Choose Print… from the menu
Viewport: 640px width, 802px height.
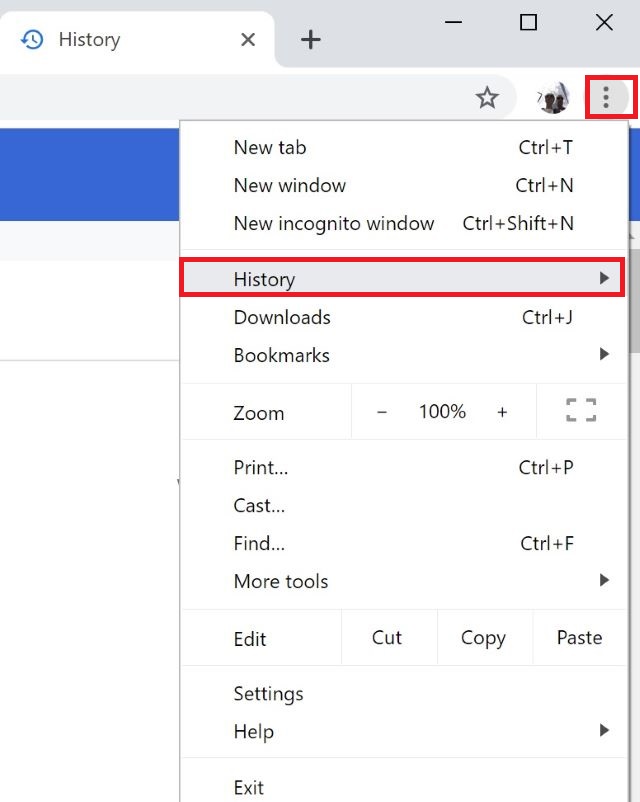click(404, 467)
